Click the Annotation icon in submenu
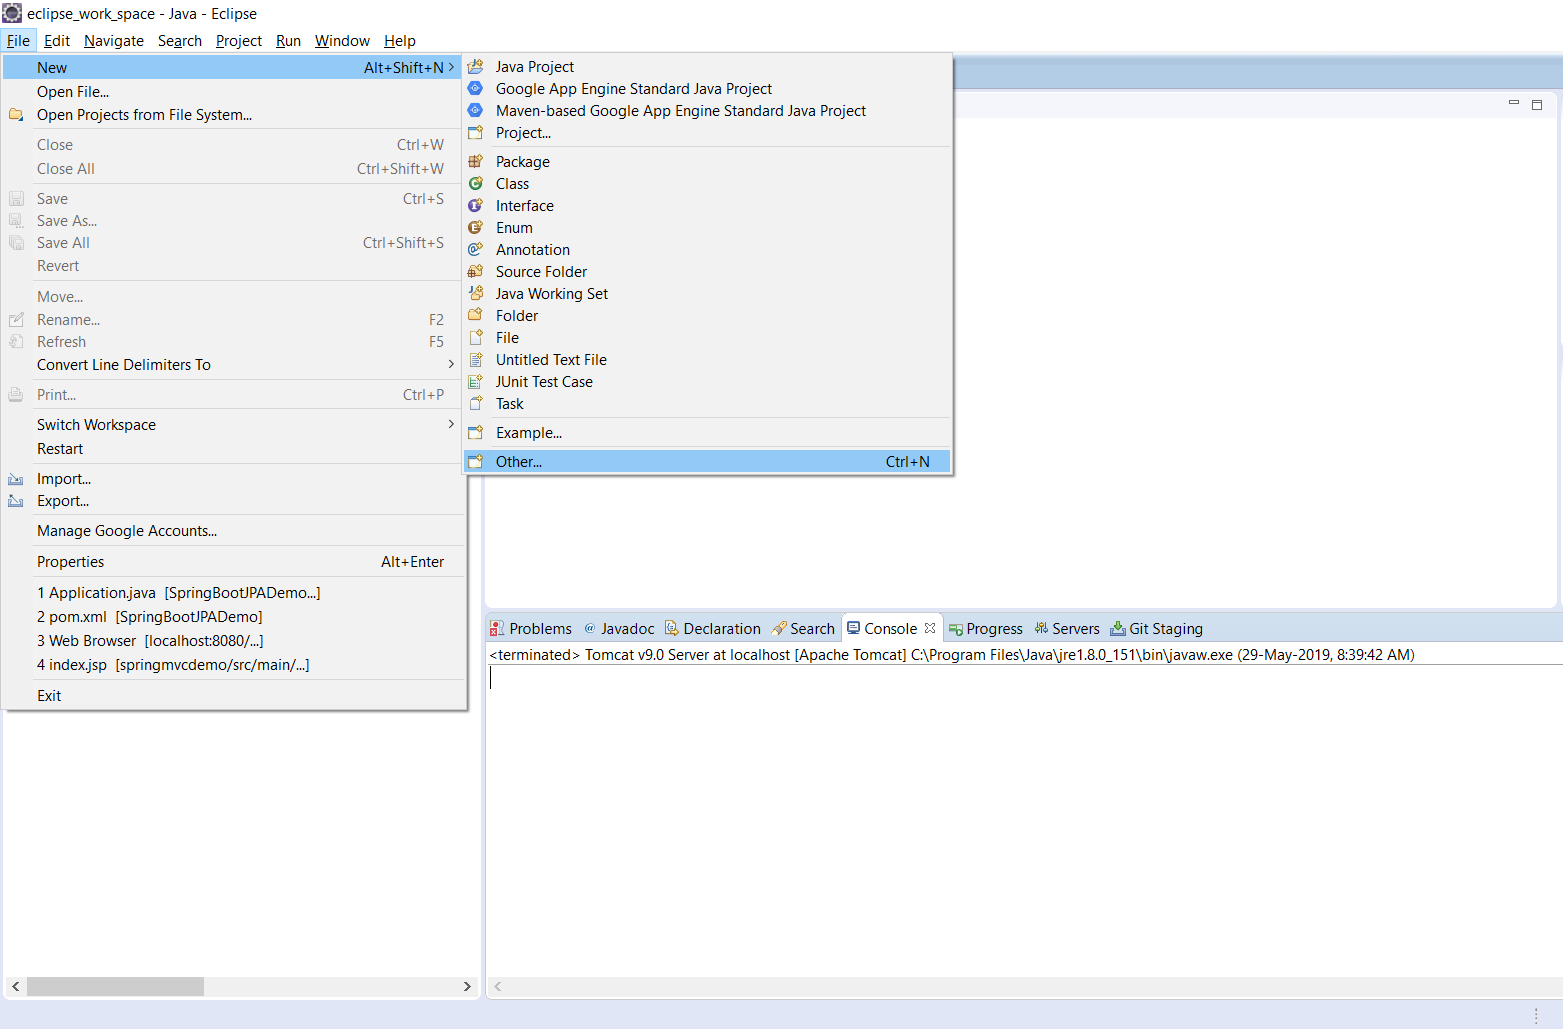Screen dimensions: 1563x1029 (476, 250)
